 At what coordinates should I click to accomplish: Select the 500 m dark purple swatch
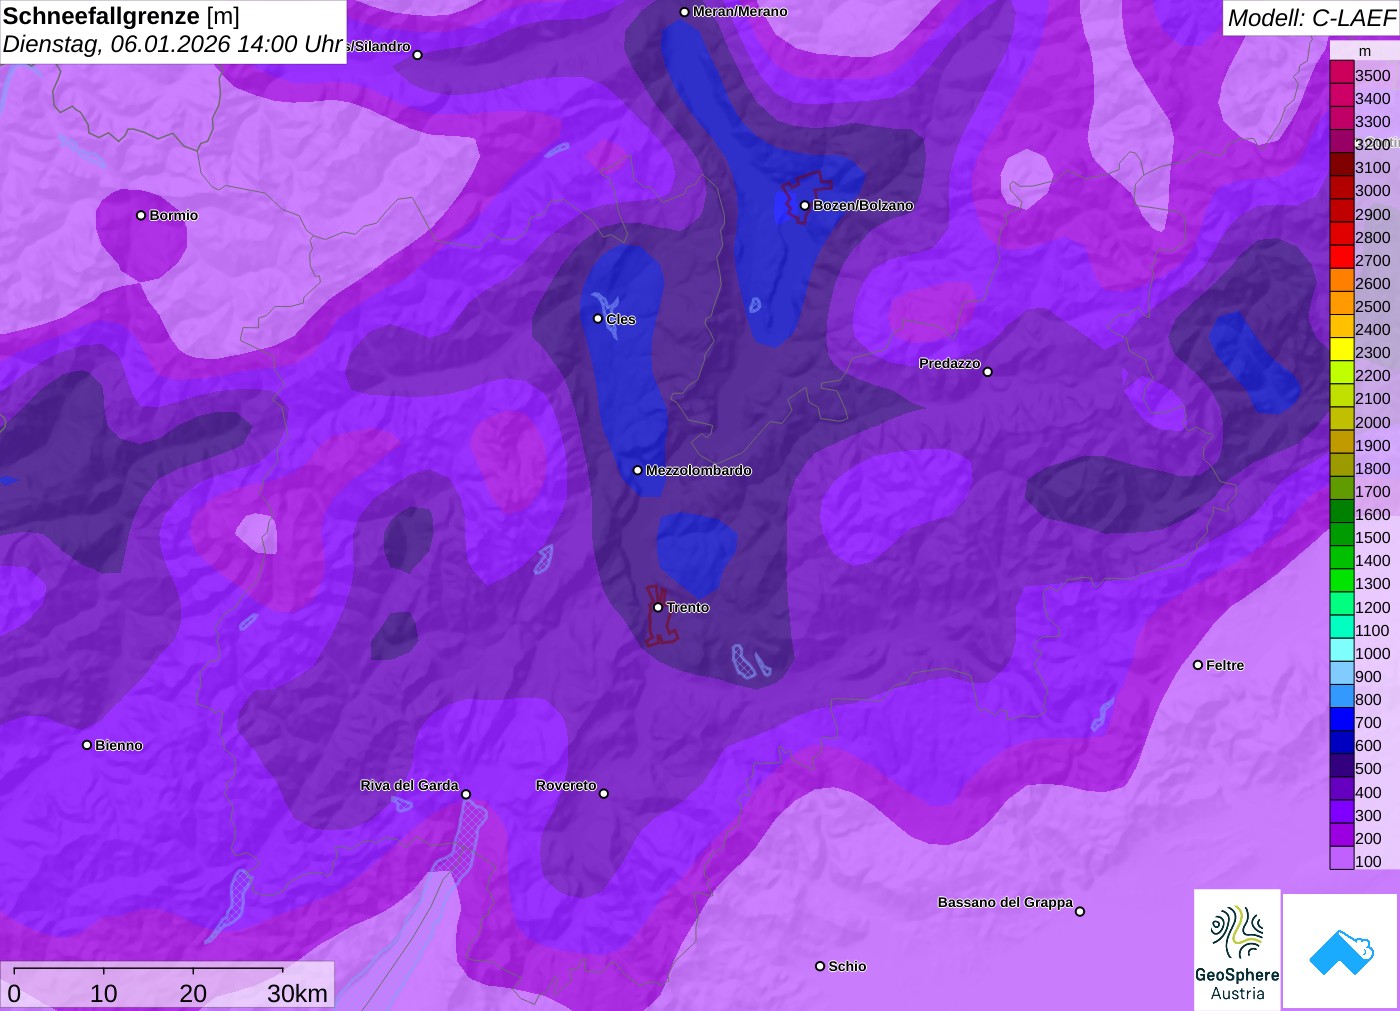click(1342, 766)
